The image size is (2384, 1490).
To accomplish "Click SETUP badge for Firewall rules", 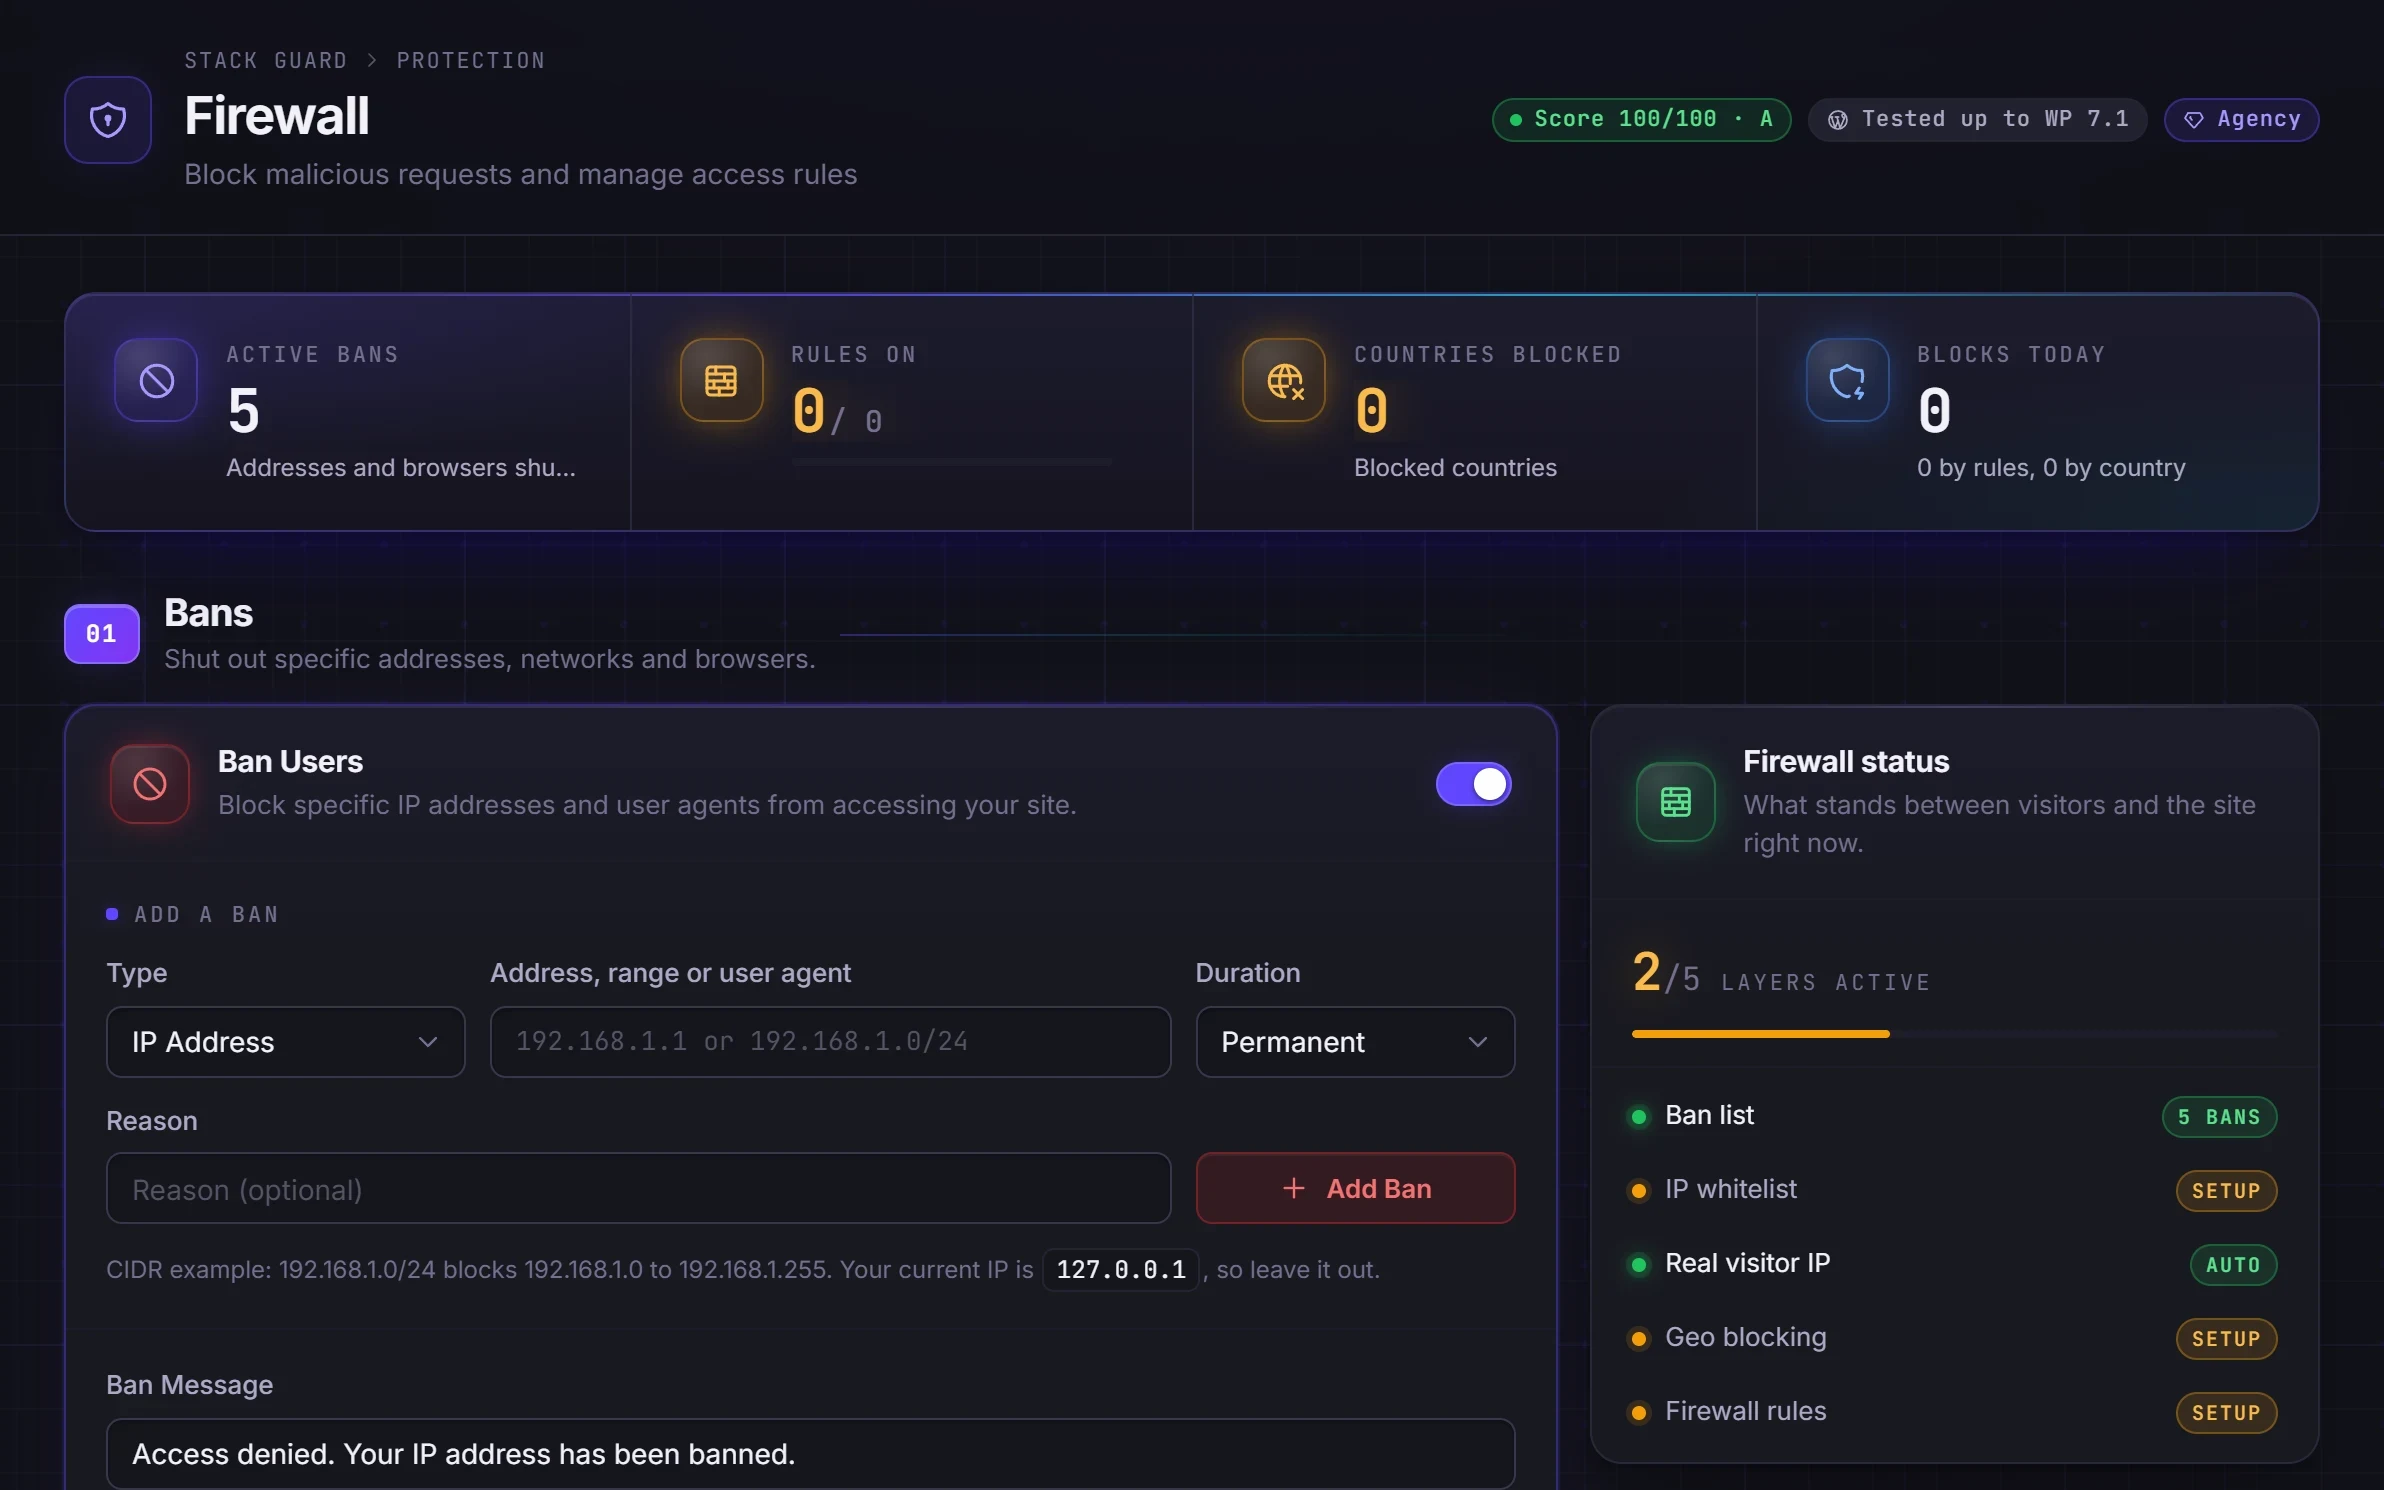I will [2227, 1413].
